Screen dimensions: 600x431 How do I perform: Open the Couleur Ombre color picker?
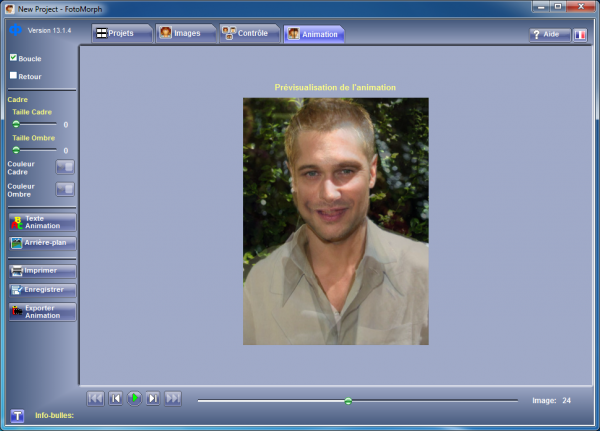click(65, 188)
